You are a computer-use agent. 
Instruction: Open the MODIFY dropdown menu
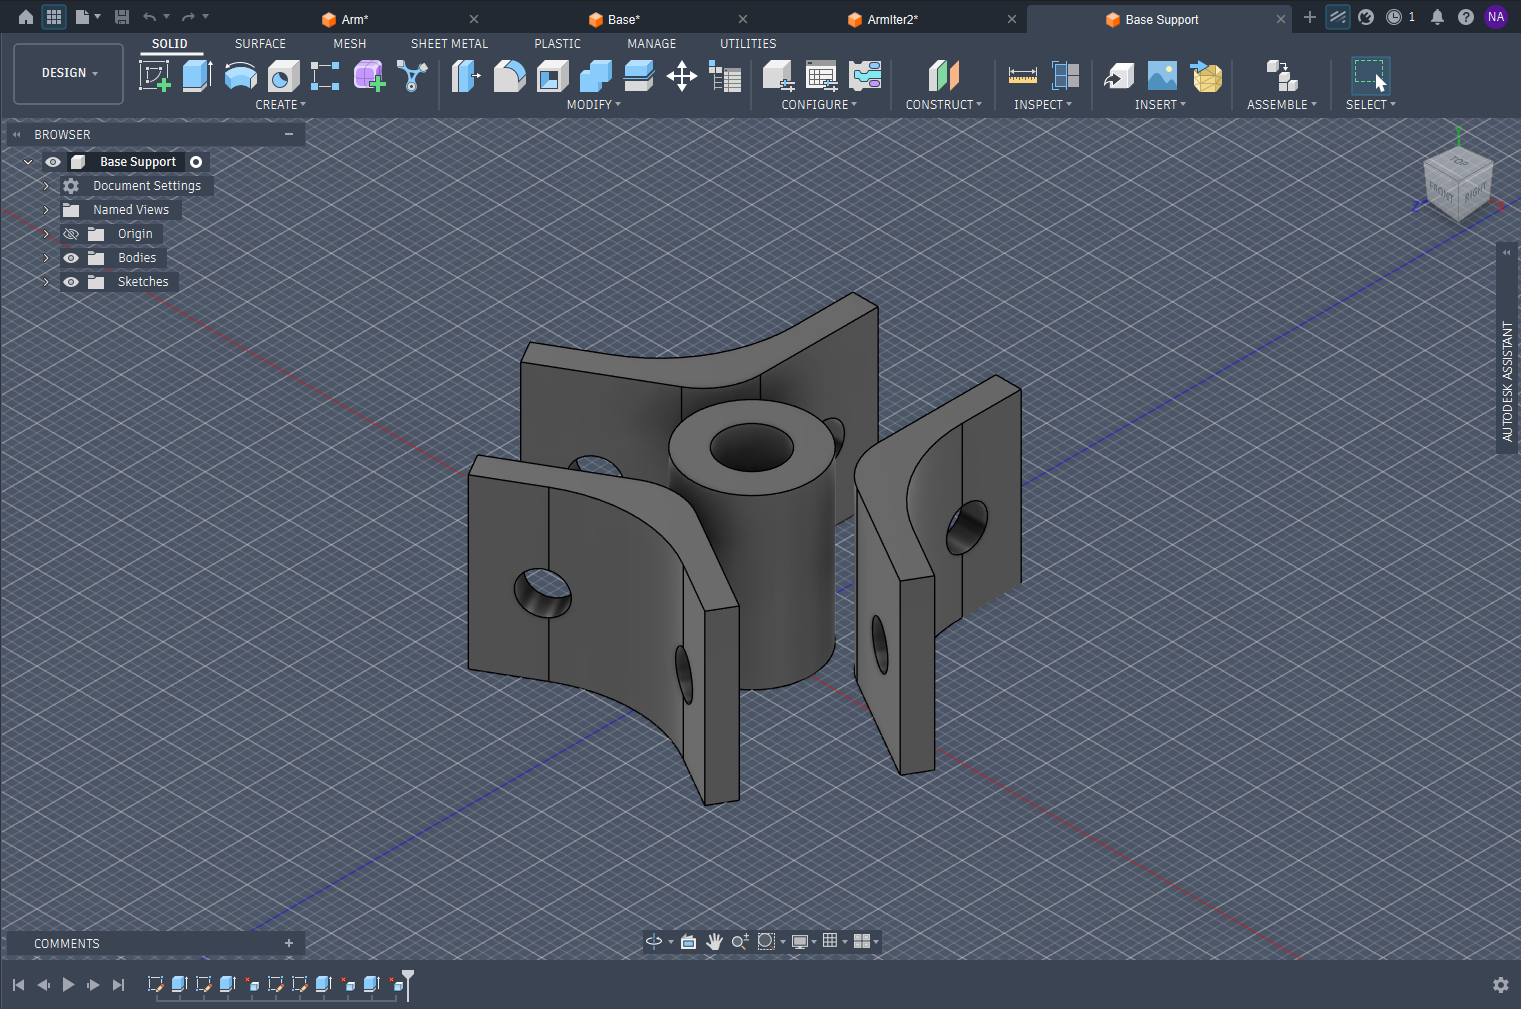pos(593,104)
